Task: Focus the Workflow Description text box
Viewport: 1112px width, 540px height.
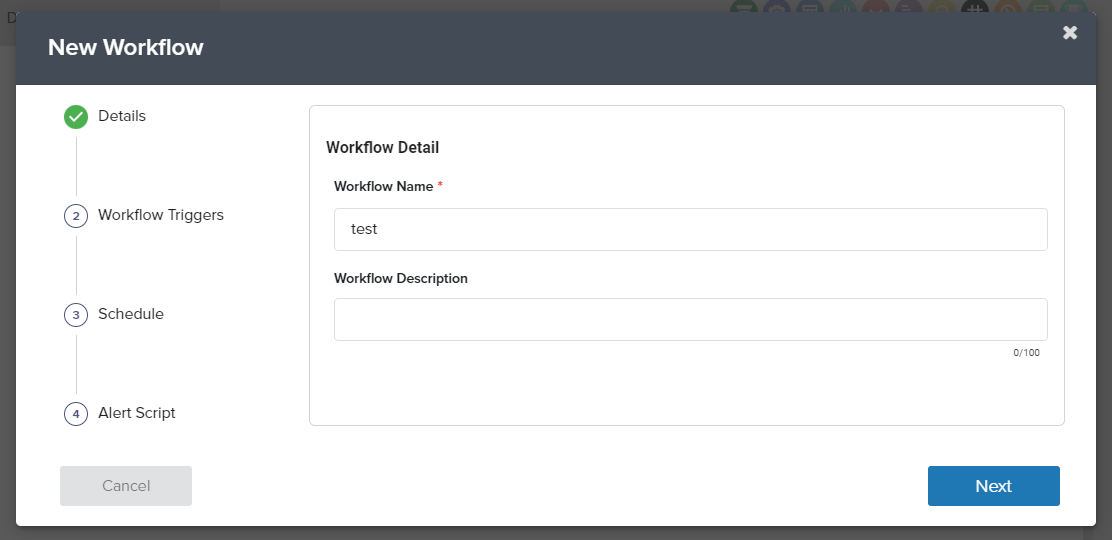Action: [691, 319]
